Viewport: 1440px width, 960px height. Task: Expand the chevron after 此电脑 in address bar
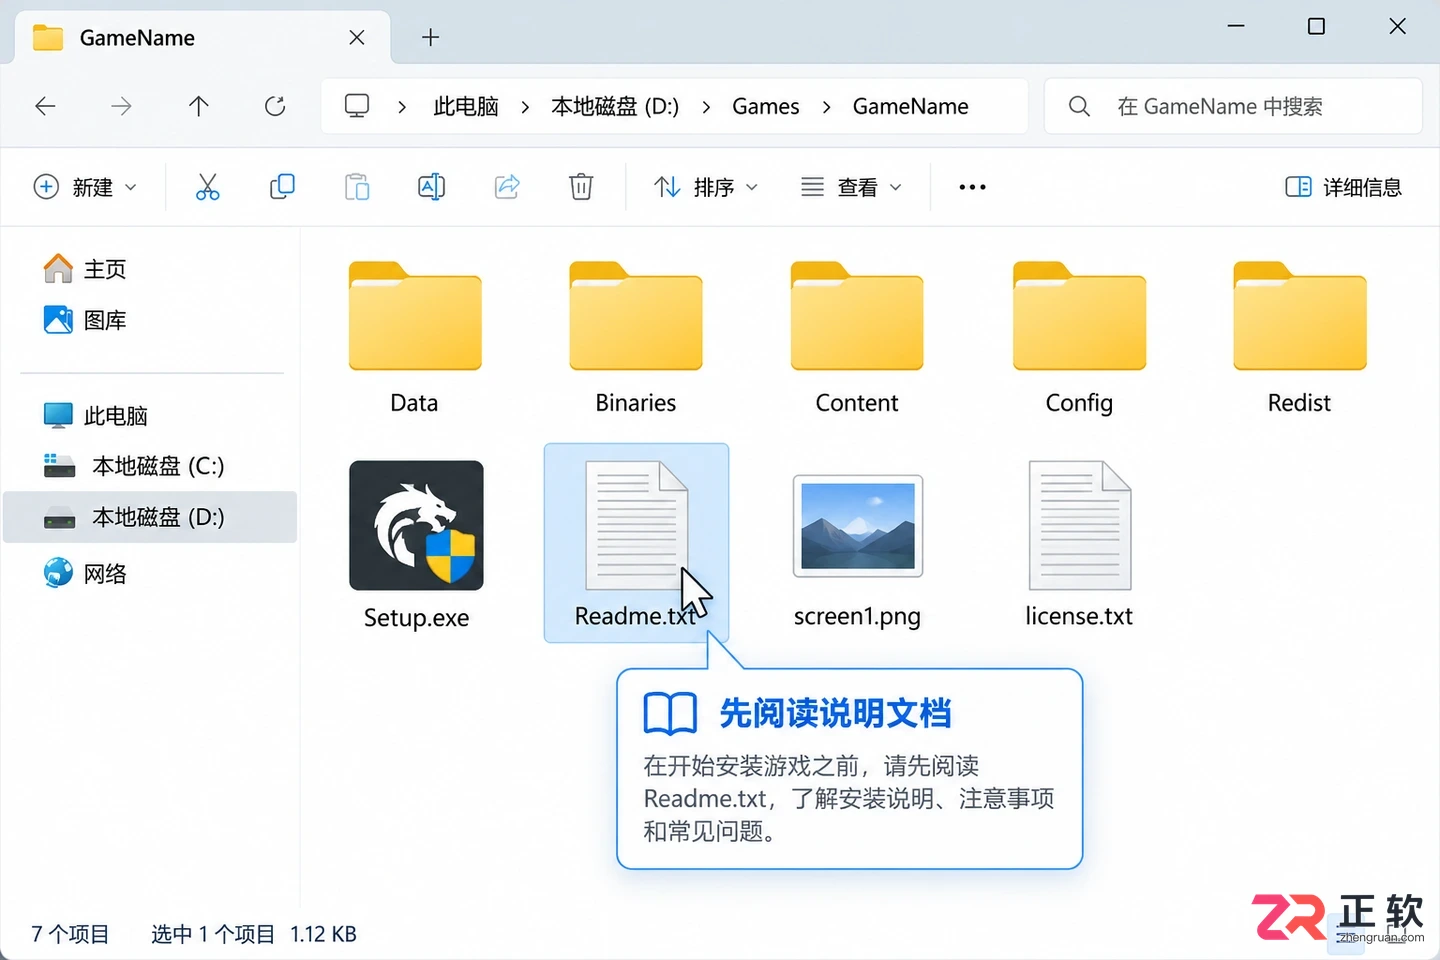pyautogui.click(x=525, y=107)
